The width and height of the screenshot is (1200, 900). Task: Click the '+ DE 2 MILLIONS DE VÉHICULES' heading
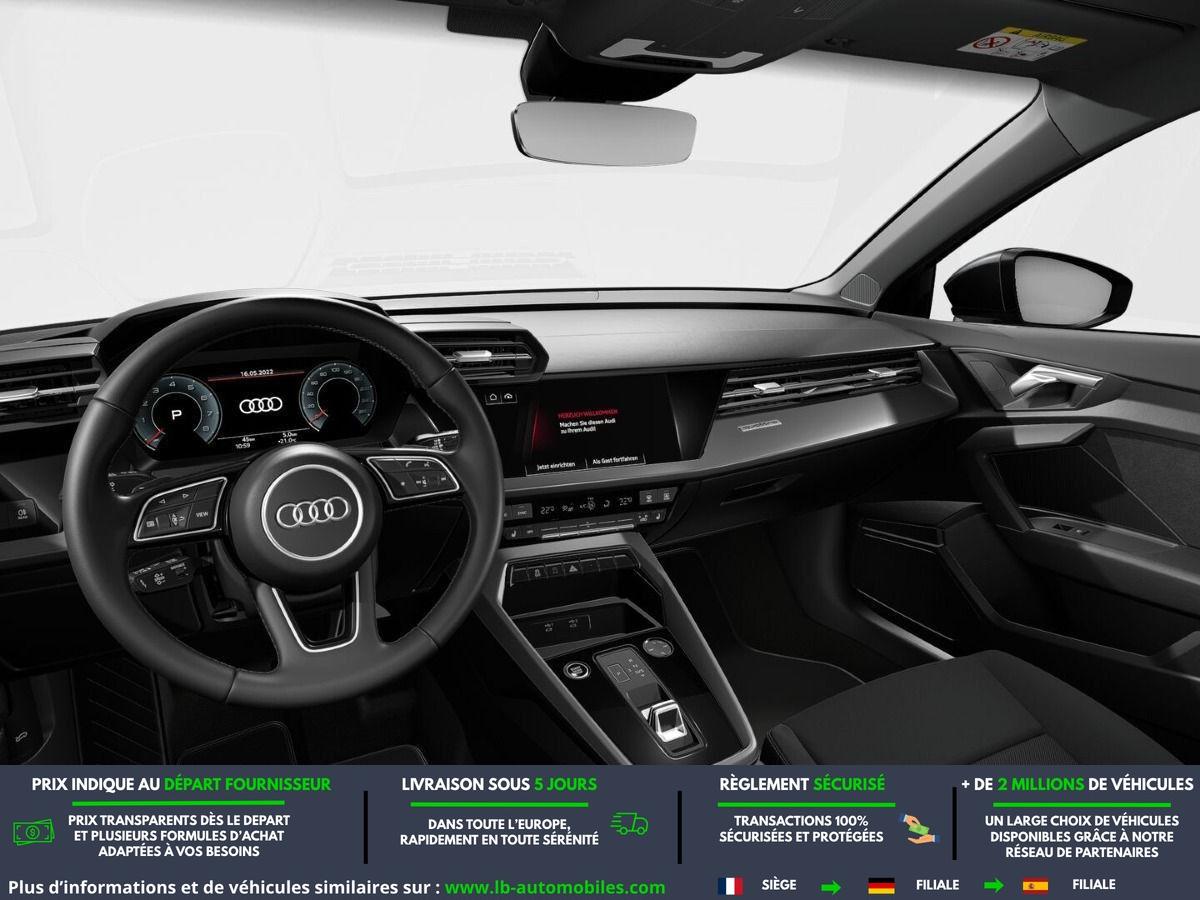coord(1077,785)
